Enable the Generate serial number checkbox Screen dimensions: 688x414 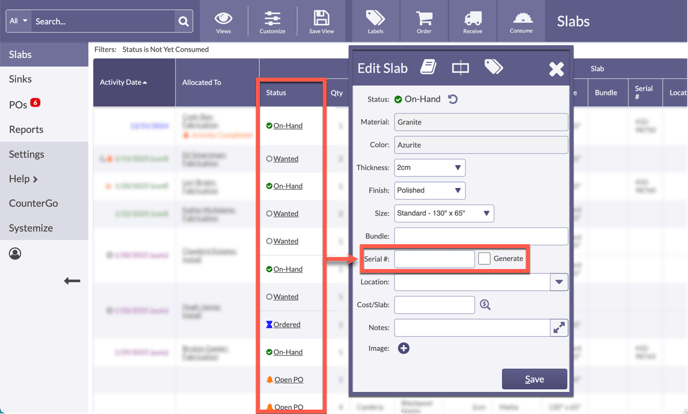(484, 258)
